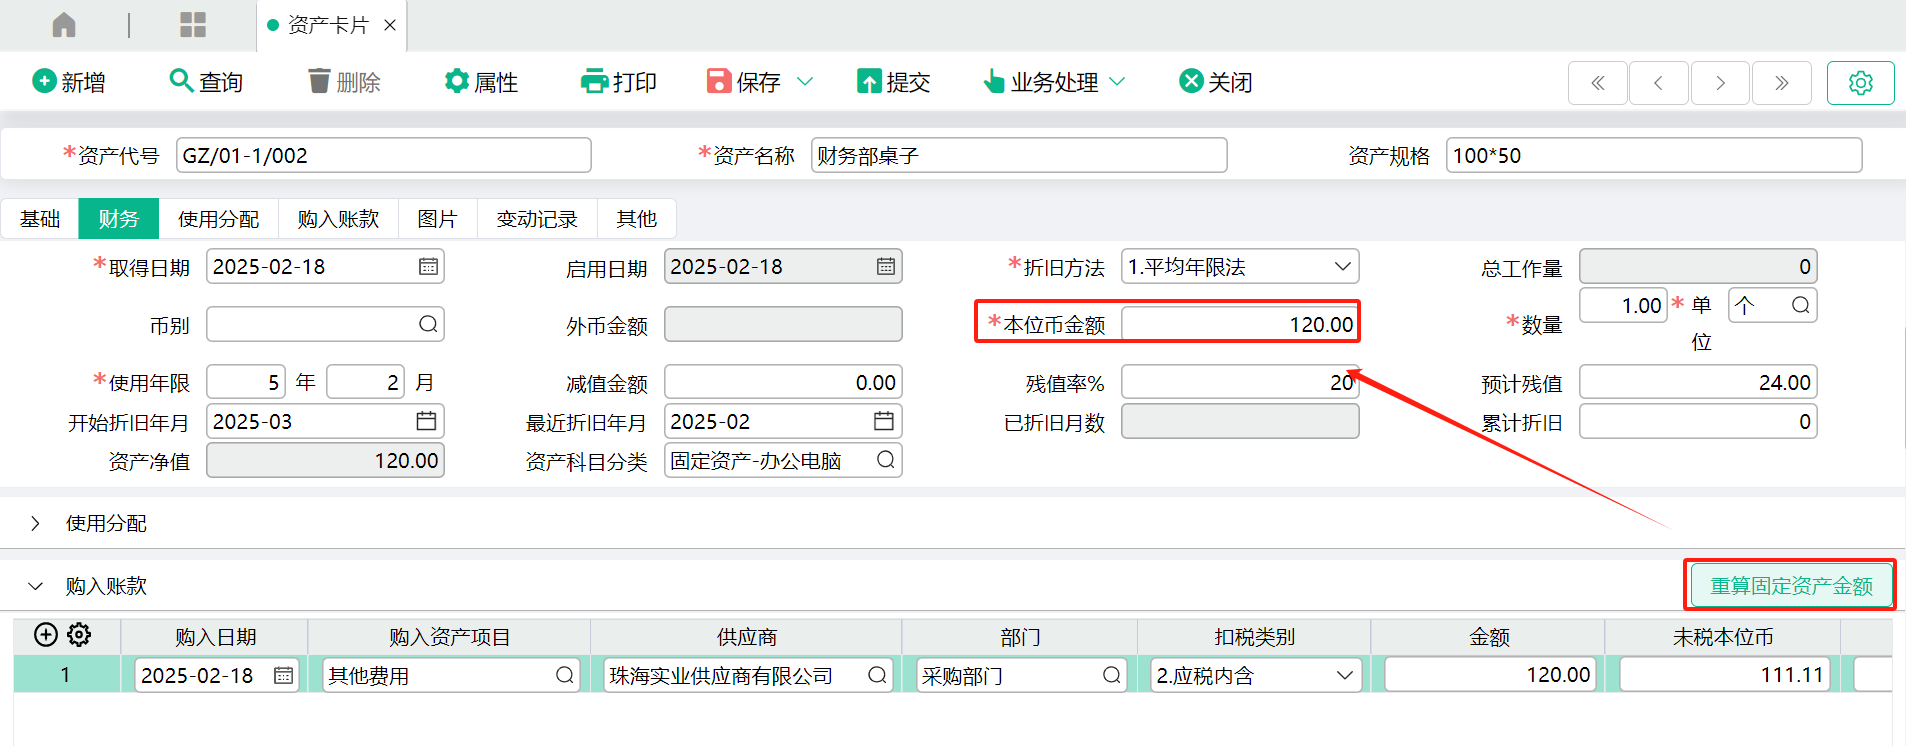Click the 预计残值 field
The image size is (1906, 746).
1698,382
